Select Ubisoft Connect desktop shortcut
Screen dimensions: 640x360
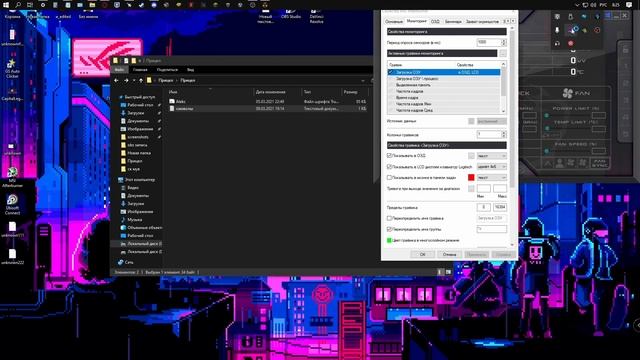(x=12, y=205)
